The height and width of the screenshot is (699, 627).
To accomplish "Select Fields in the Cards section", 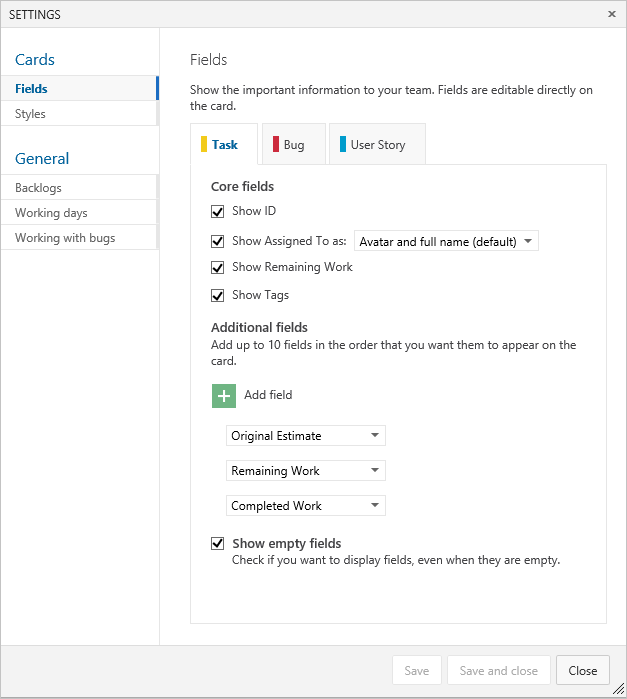I will pyautogui.click(x=79, y=88).
